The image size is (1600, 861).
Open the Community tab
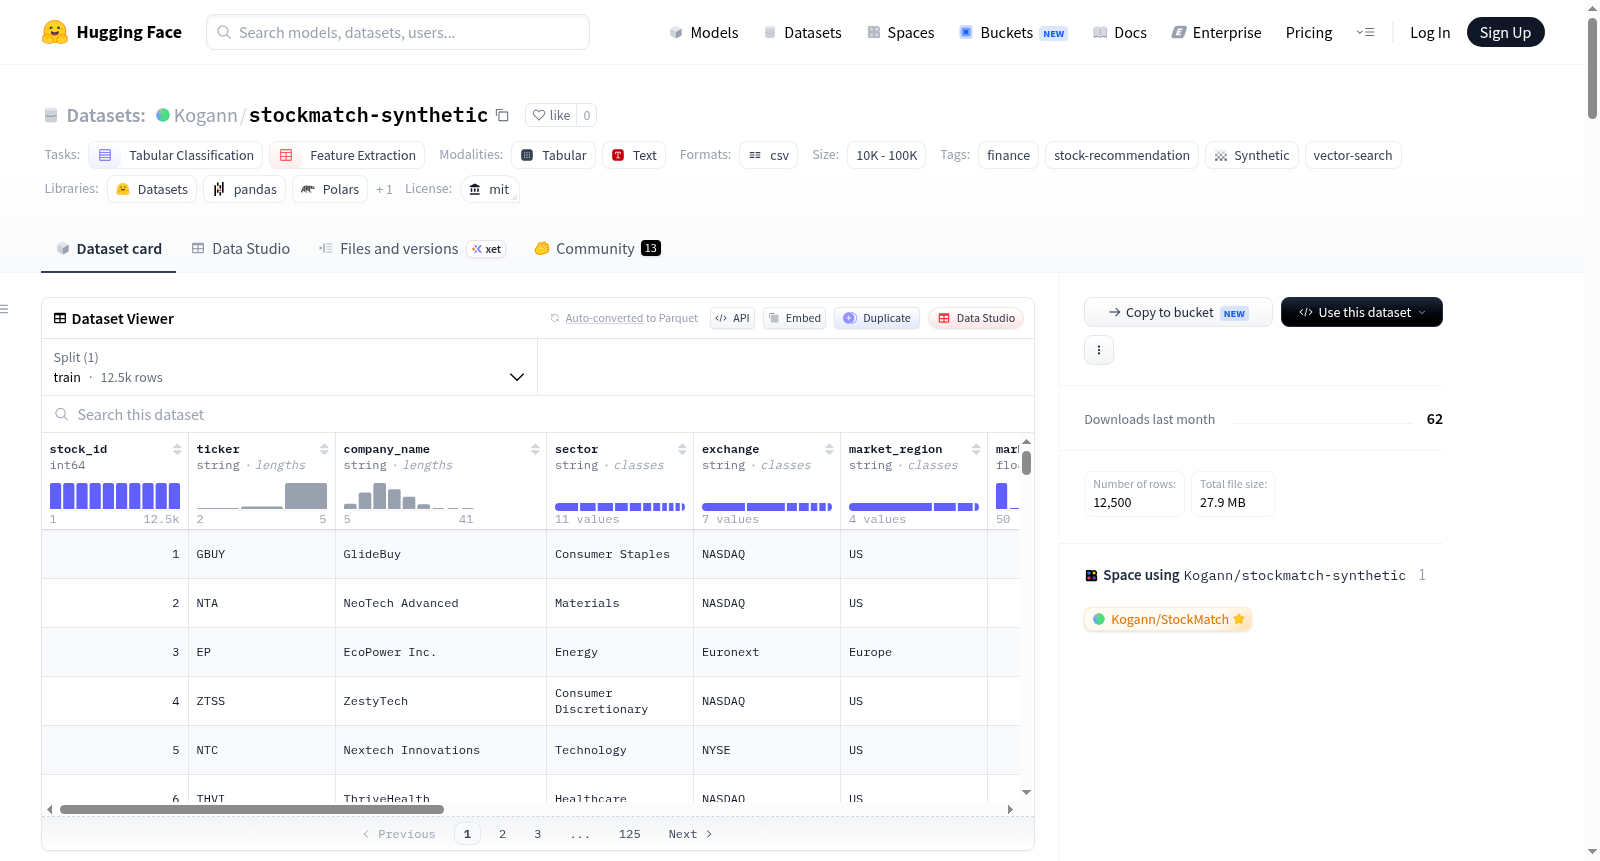(597, 249)
